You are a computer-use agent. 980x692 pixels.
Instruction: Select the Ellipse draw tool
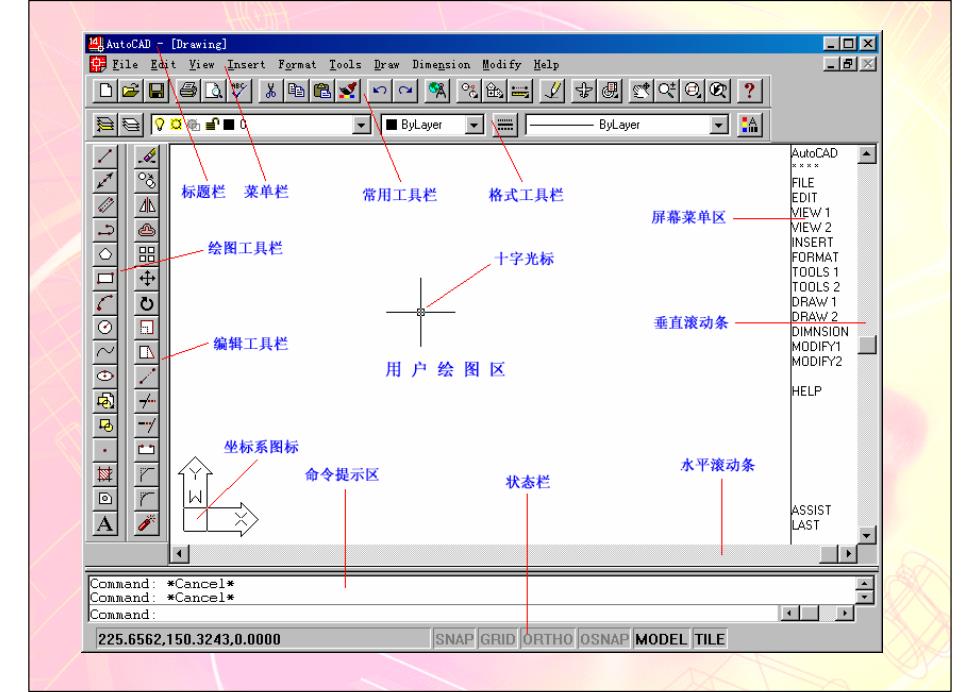click(105, 376)
